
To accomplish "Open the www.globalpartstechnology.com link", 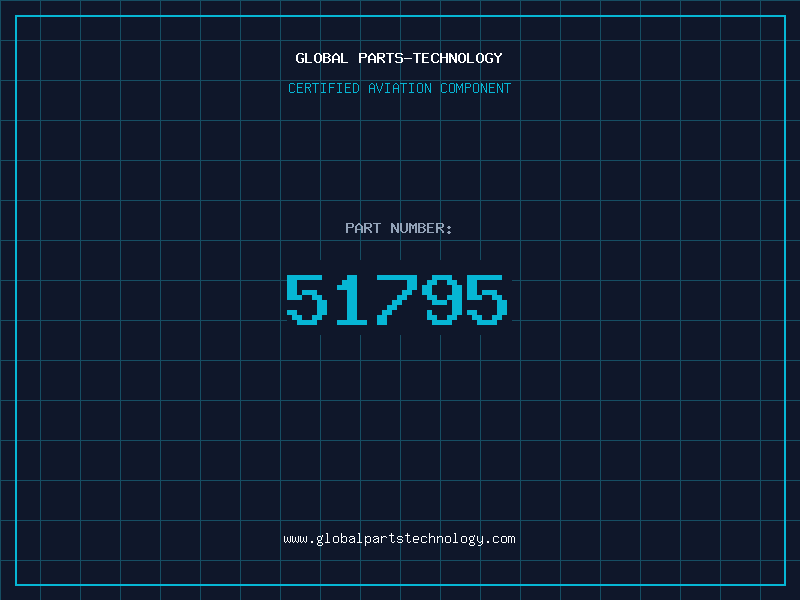I will (399, 539).
